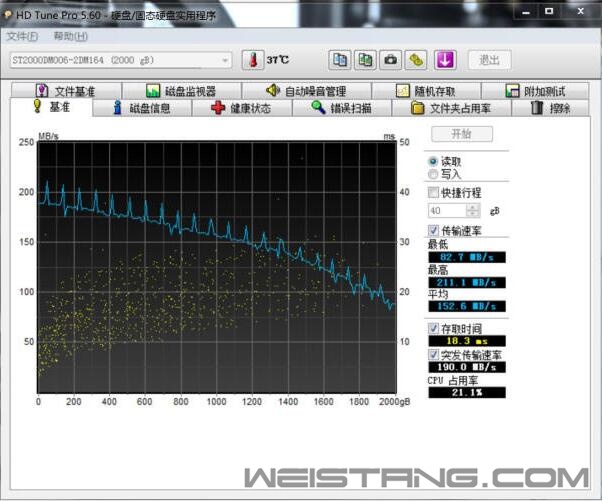Switch to the 健康状态 tab
602x501 pixels.
[242, 108]
